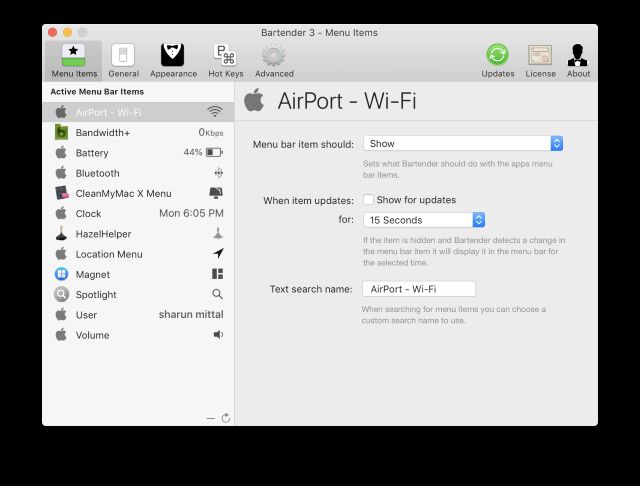The image size is (640, 486).
Task: Click the yellow minimize window button
Action: point(67,32)
